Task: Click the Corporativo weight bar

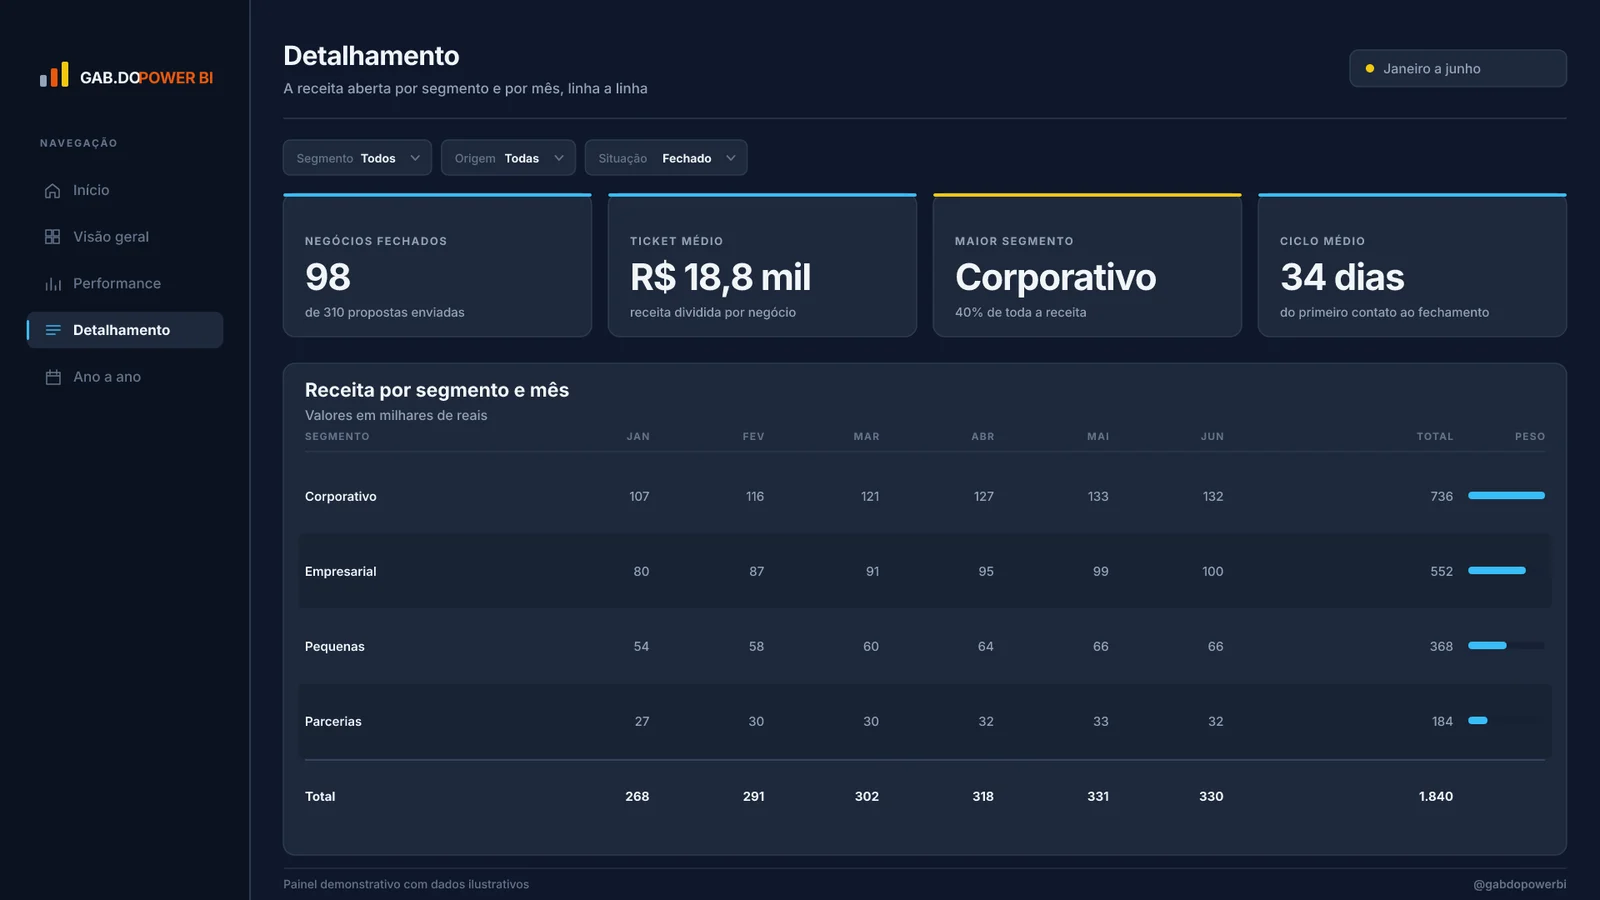Action: [1506, 496]
